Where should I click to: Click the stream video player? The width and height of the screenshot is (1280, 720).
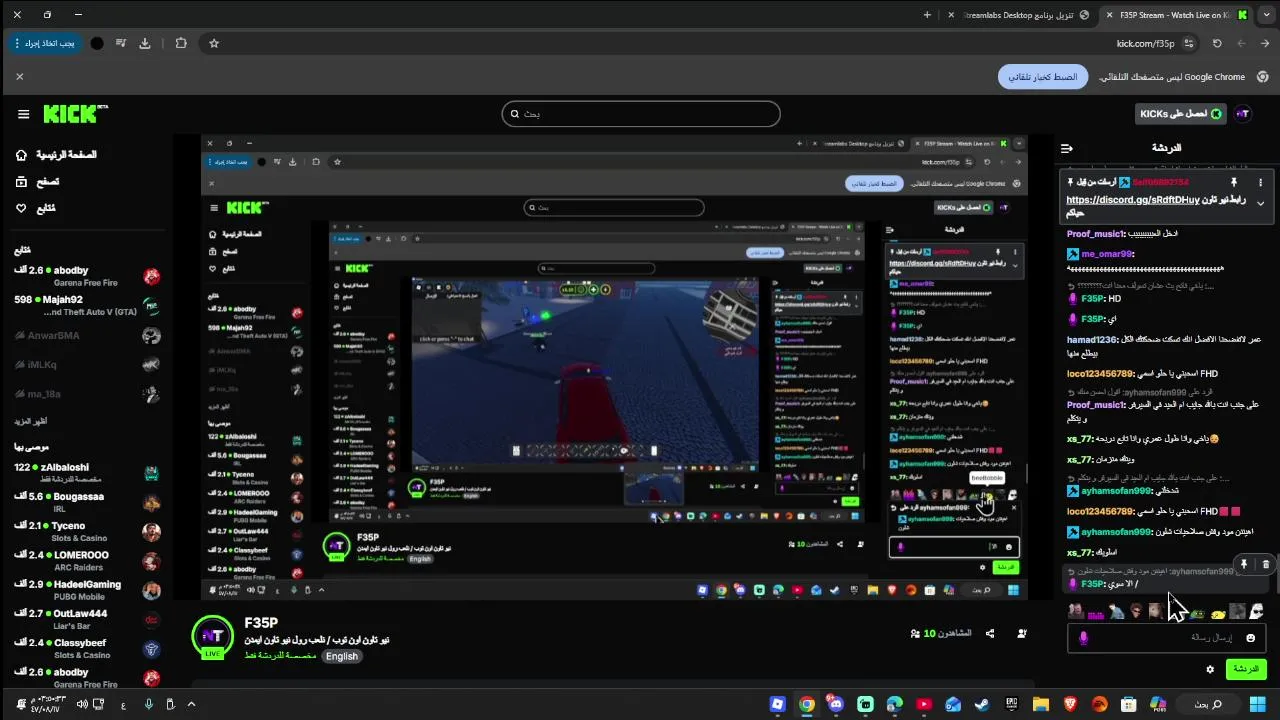(614, 369)
